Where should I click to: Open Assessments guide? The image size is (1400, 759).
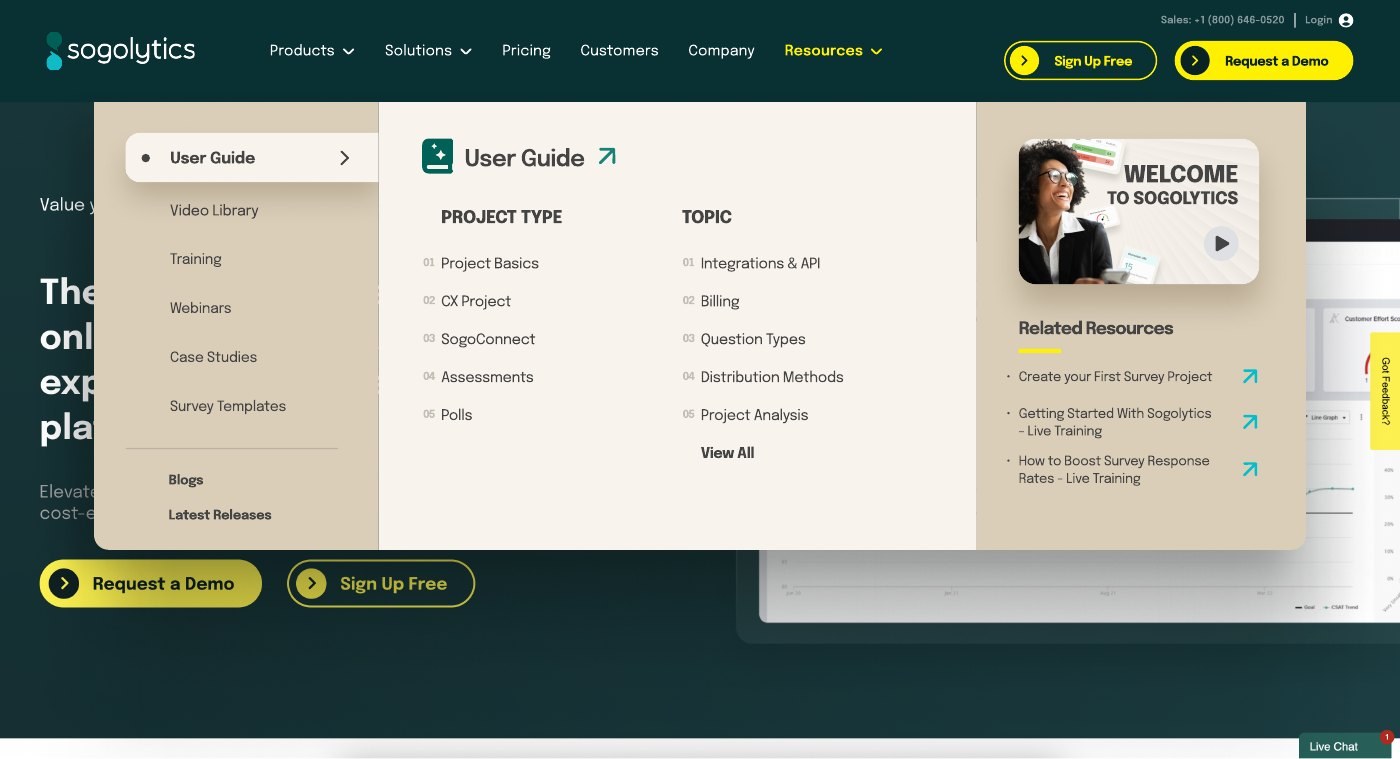[x=487, y=377]
